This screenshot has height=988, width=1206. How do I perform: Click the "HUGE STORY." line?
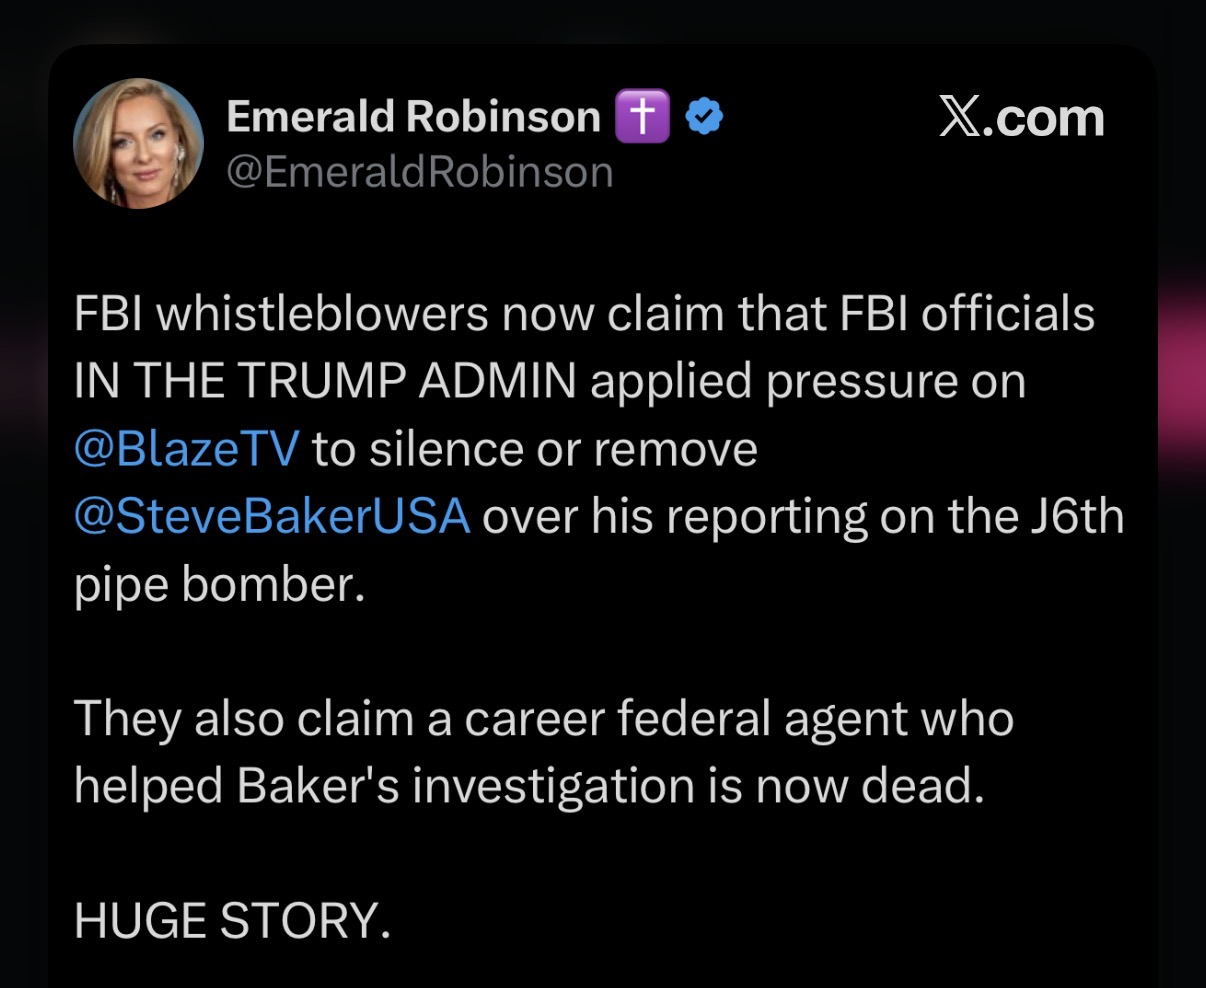tap(231, 921)
